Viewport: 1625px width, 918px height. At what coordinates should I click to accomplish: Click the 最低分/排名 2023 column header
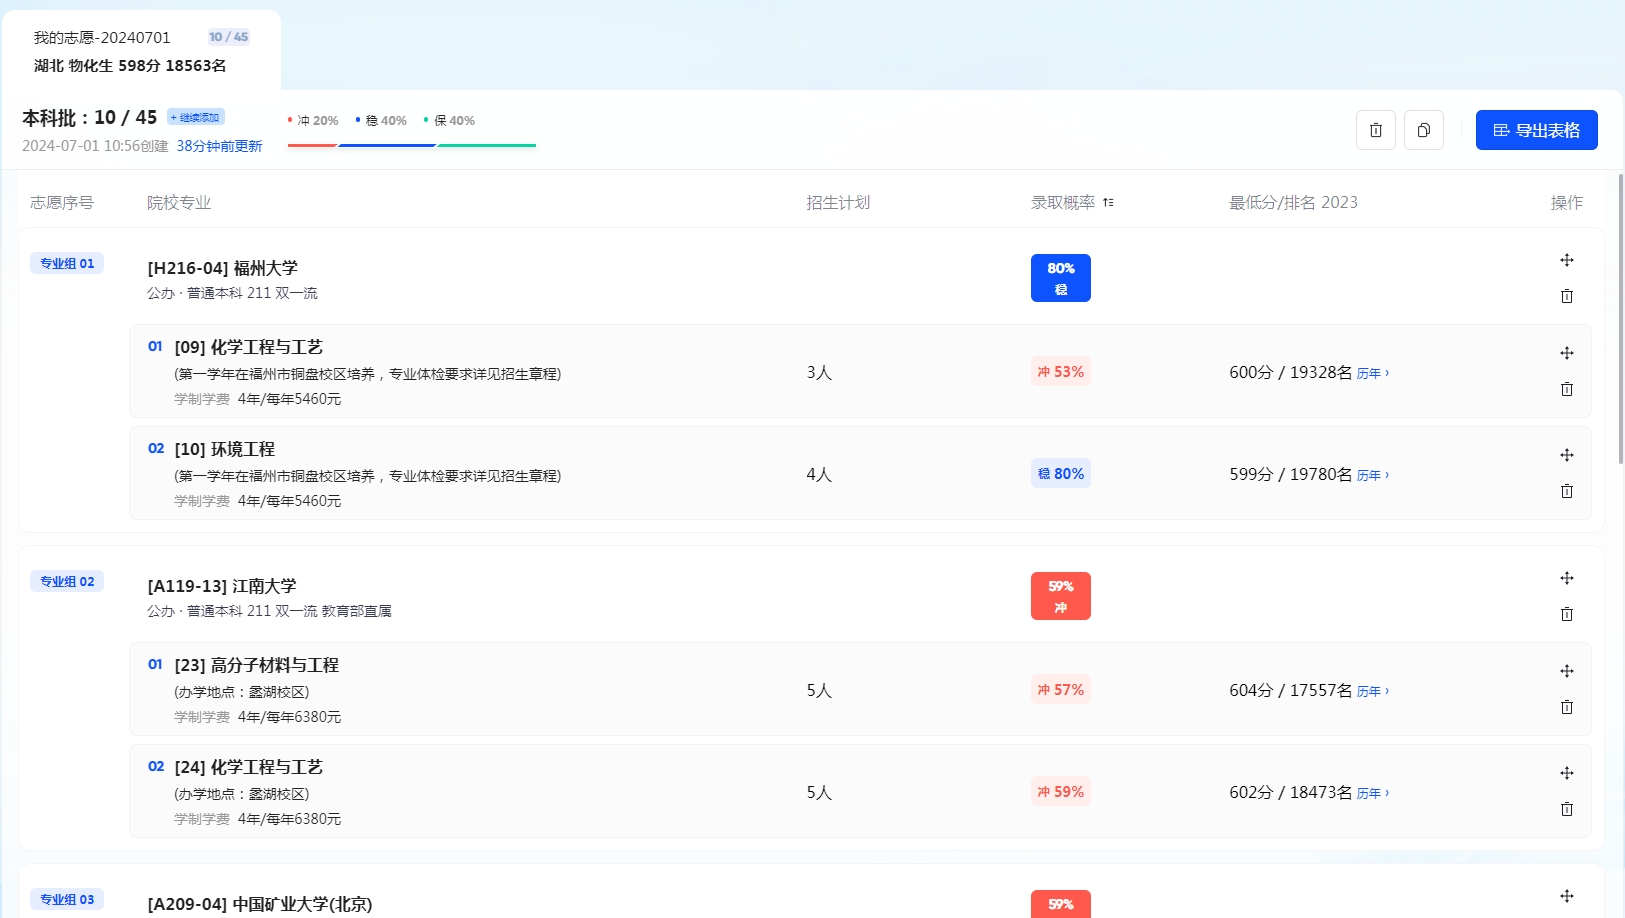1293,202
